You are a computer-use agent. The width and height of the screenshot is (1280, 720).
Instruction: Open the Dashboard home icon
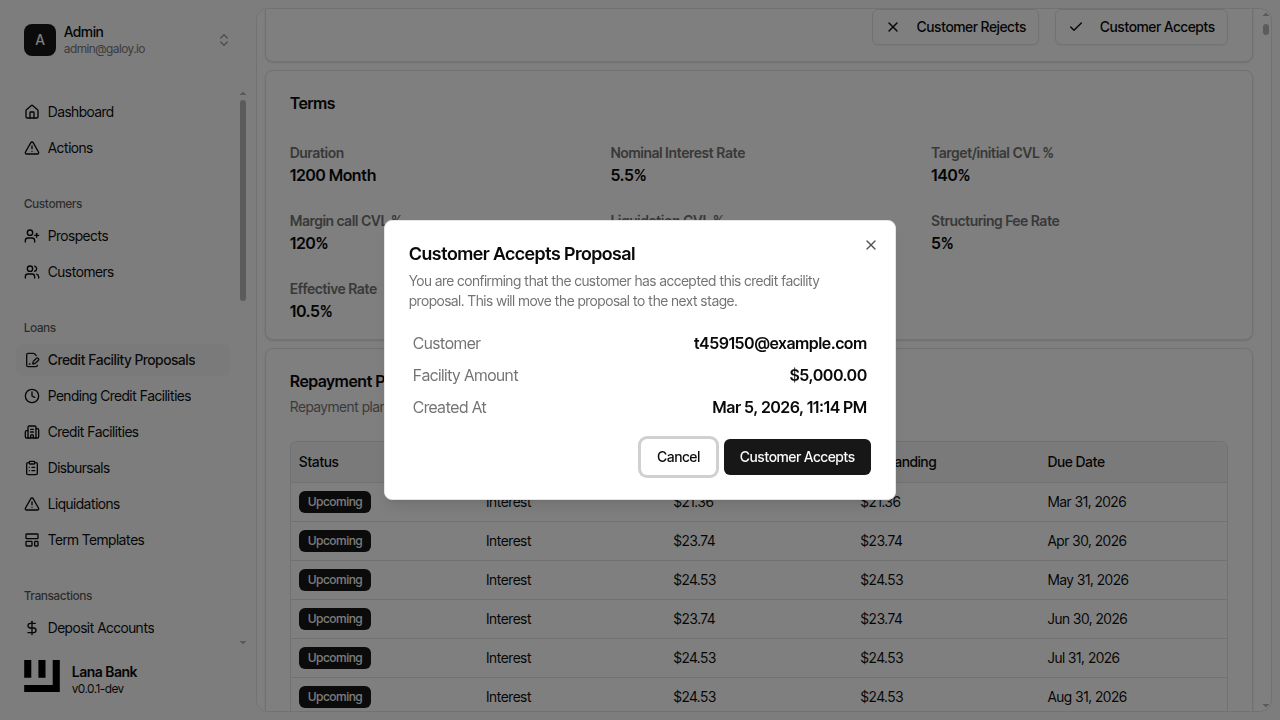tap(32, 111)
